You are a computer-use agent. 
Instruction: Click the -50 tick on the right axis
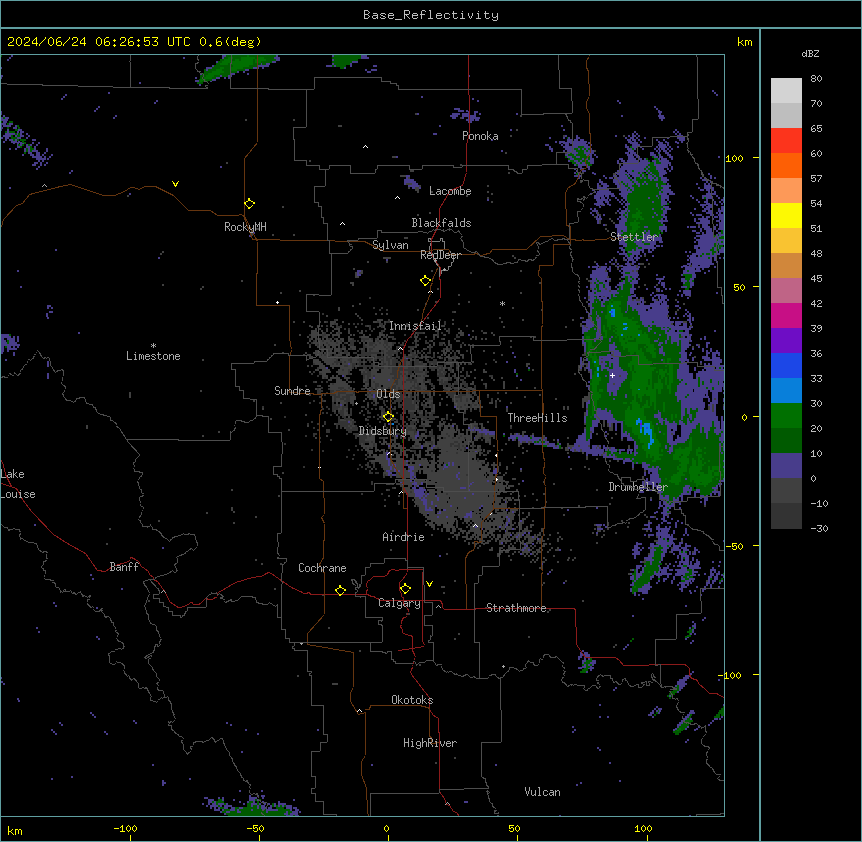pyautogui.click(x=734, y=546)
